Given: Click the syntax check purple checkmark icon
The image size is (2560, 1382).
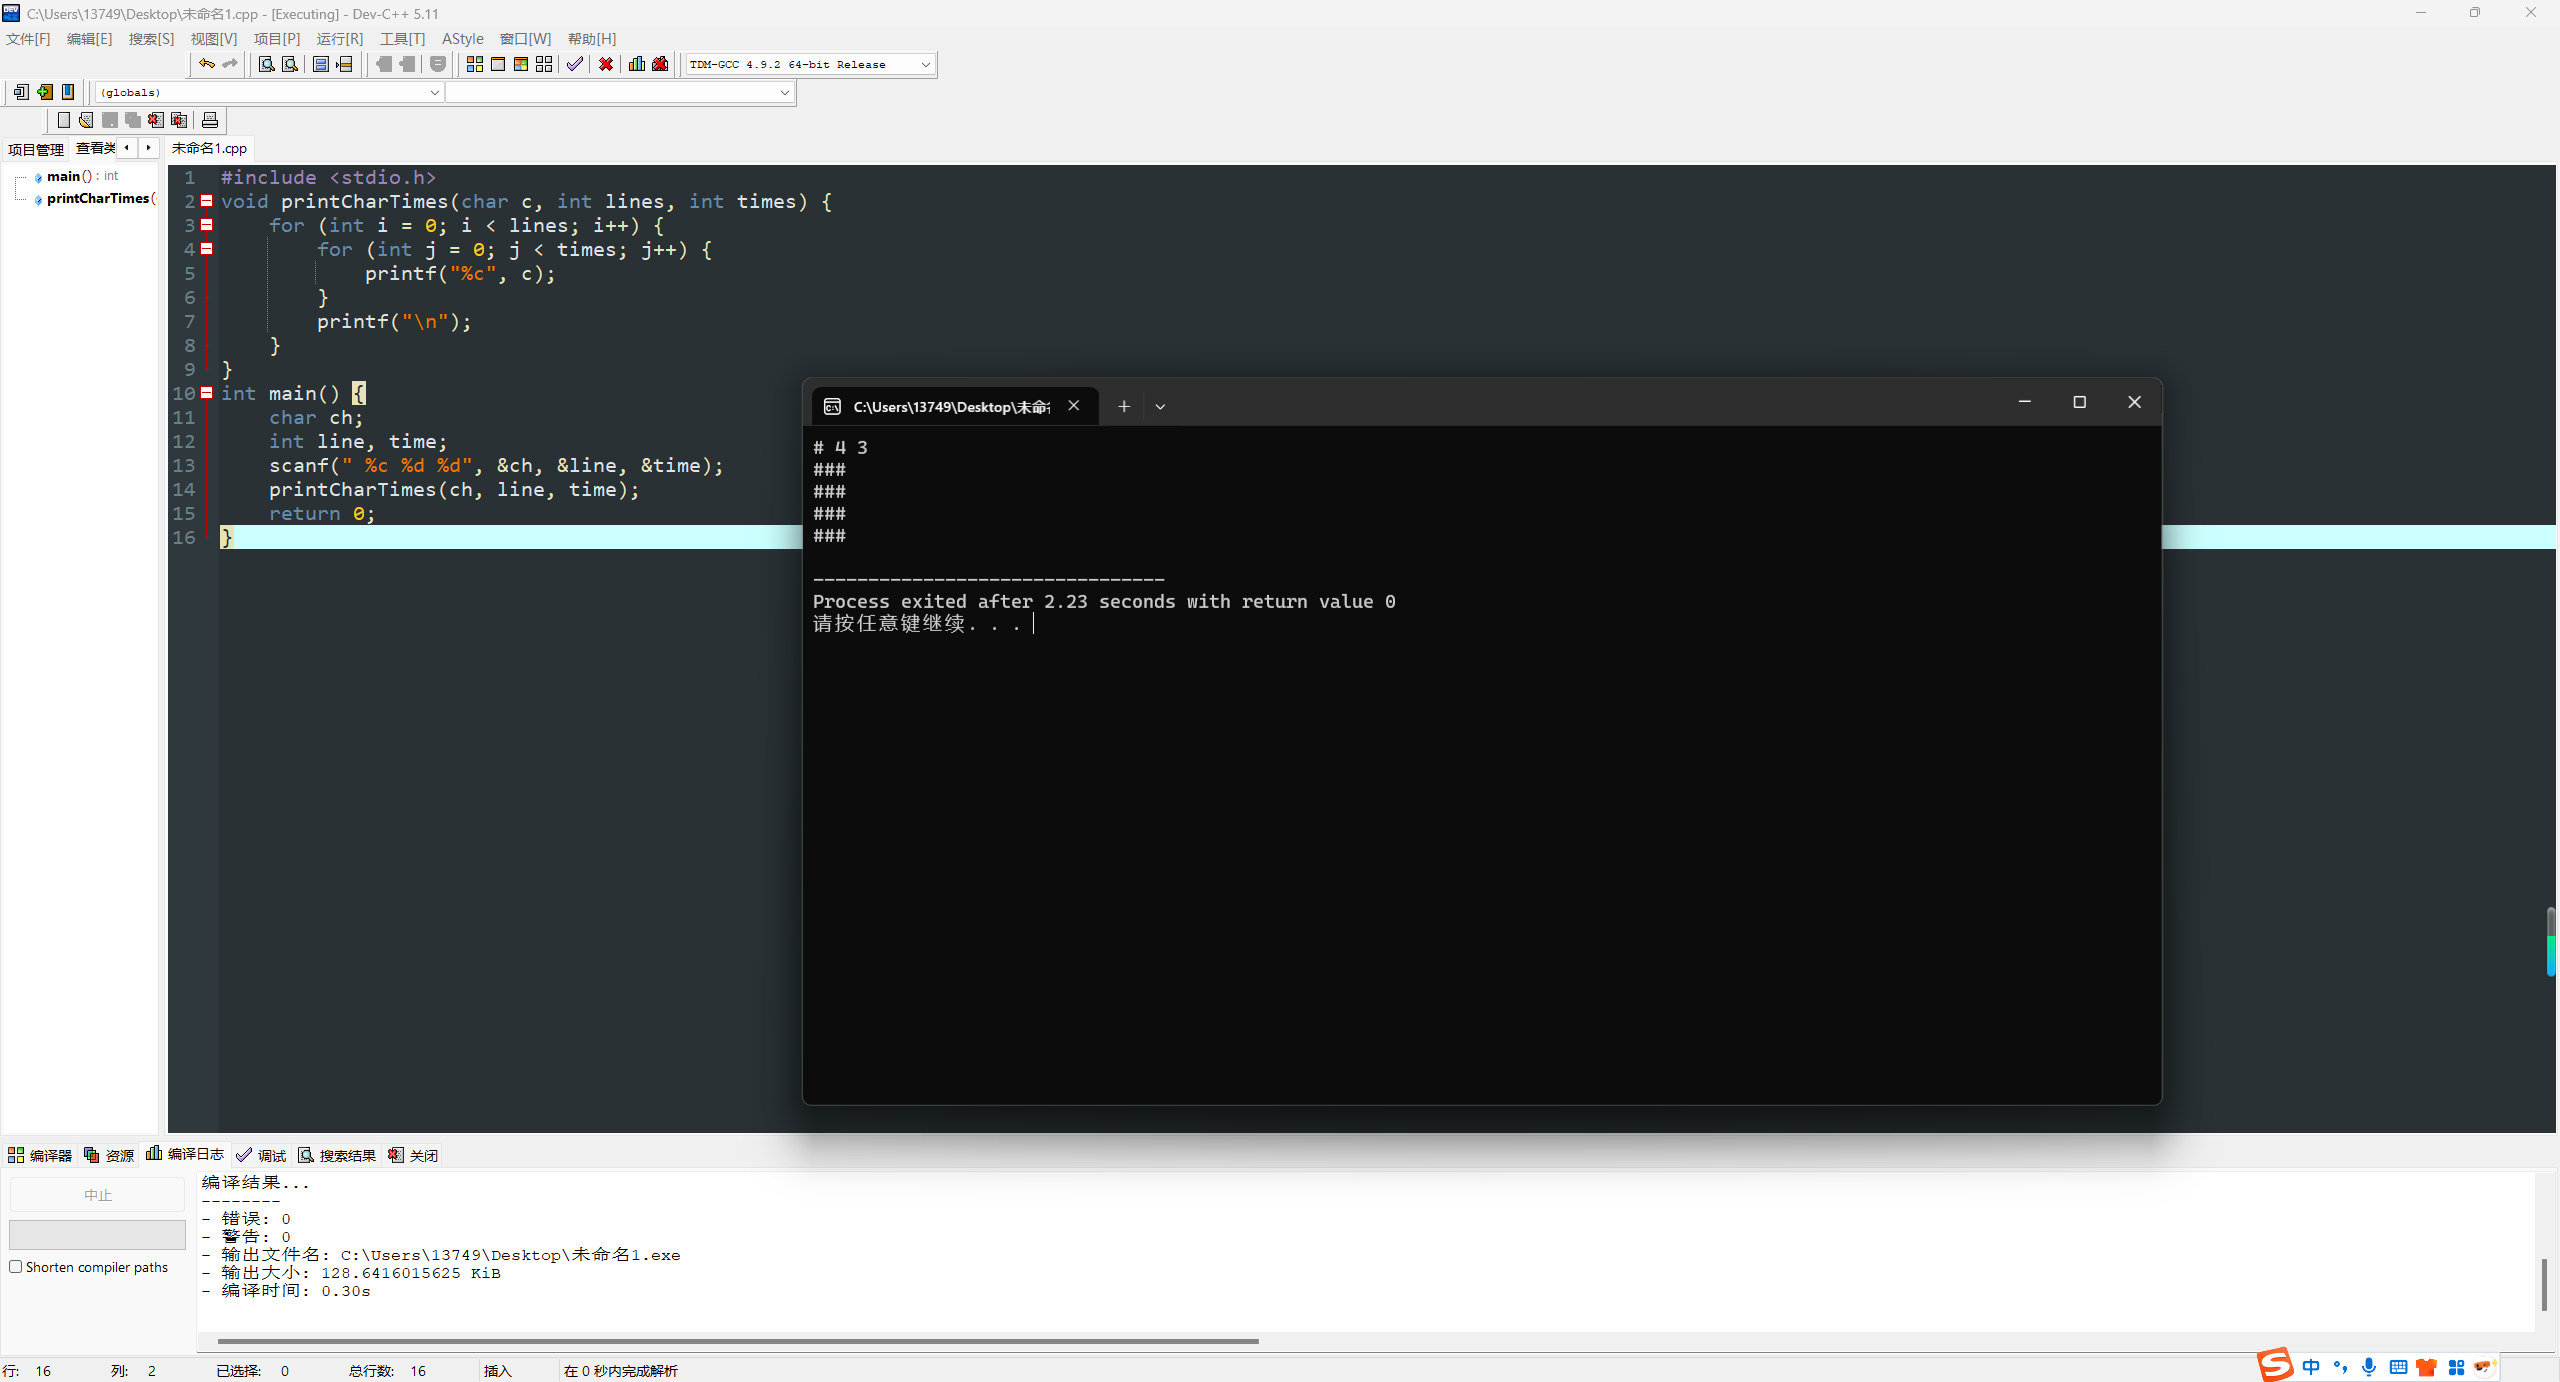Looking at the screenshot, I should [x=574, y=64].
